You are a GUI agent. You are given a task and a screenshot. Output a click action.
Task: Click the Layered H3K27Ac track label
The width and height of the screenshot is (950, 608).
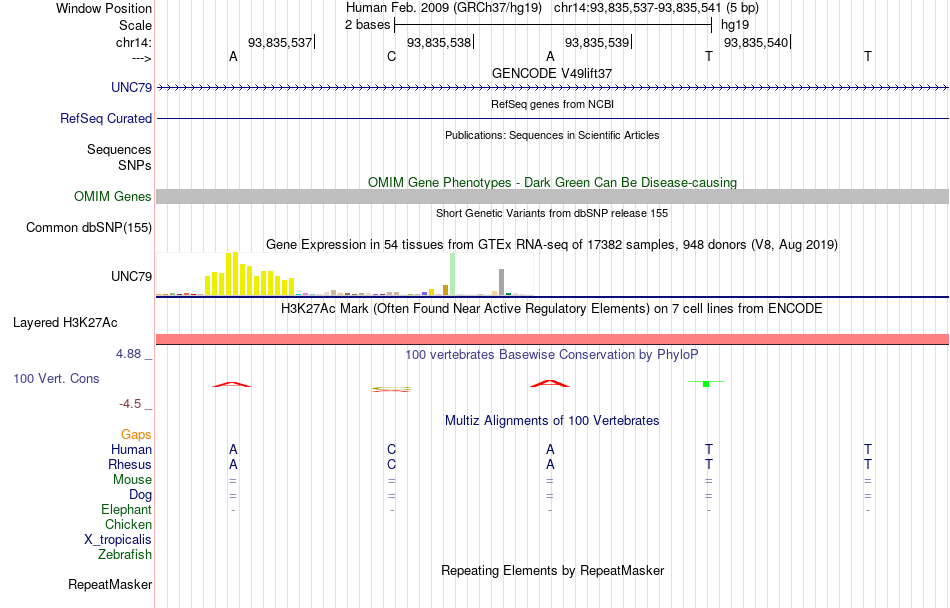(65, 323)
